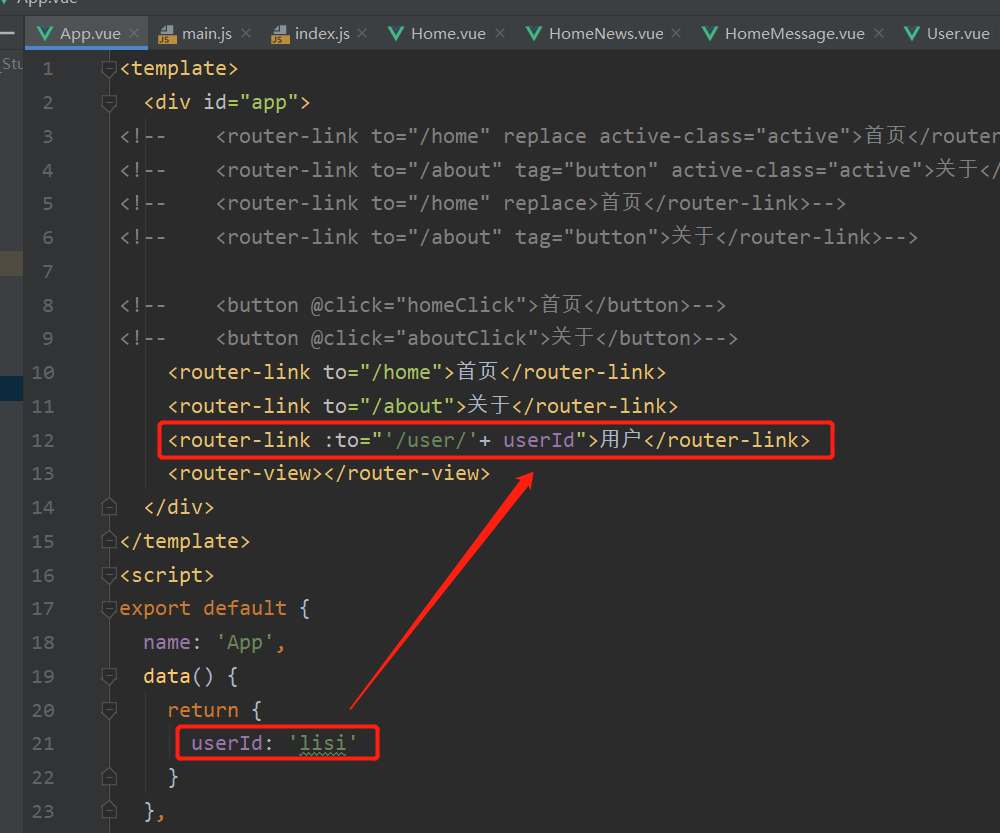Click the '/user/' + userId router-link line
The width and height of the screenshot is (1000, 833).
tap(489, 439)
